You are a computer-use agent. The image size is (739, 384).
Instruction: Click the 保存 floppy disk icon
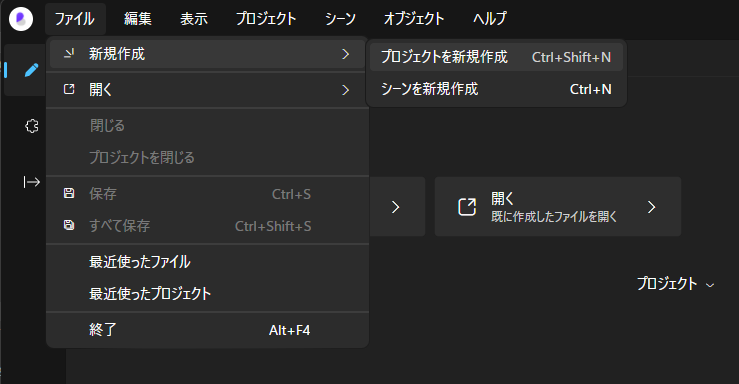(x=69, y=193)
